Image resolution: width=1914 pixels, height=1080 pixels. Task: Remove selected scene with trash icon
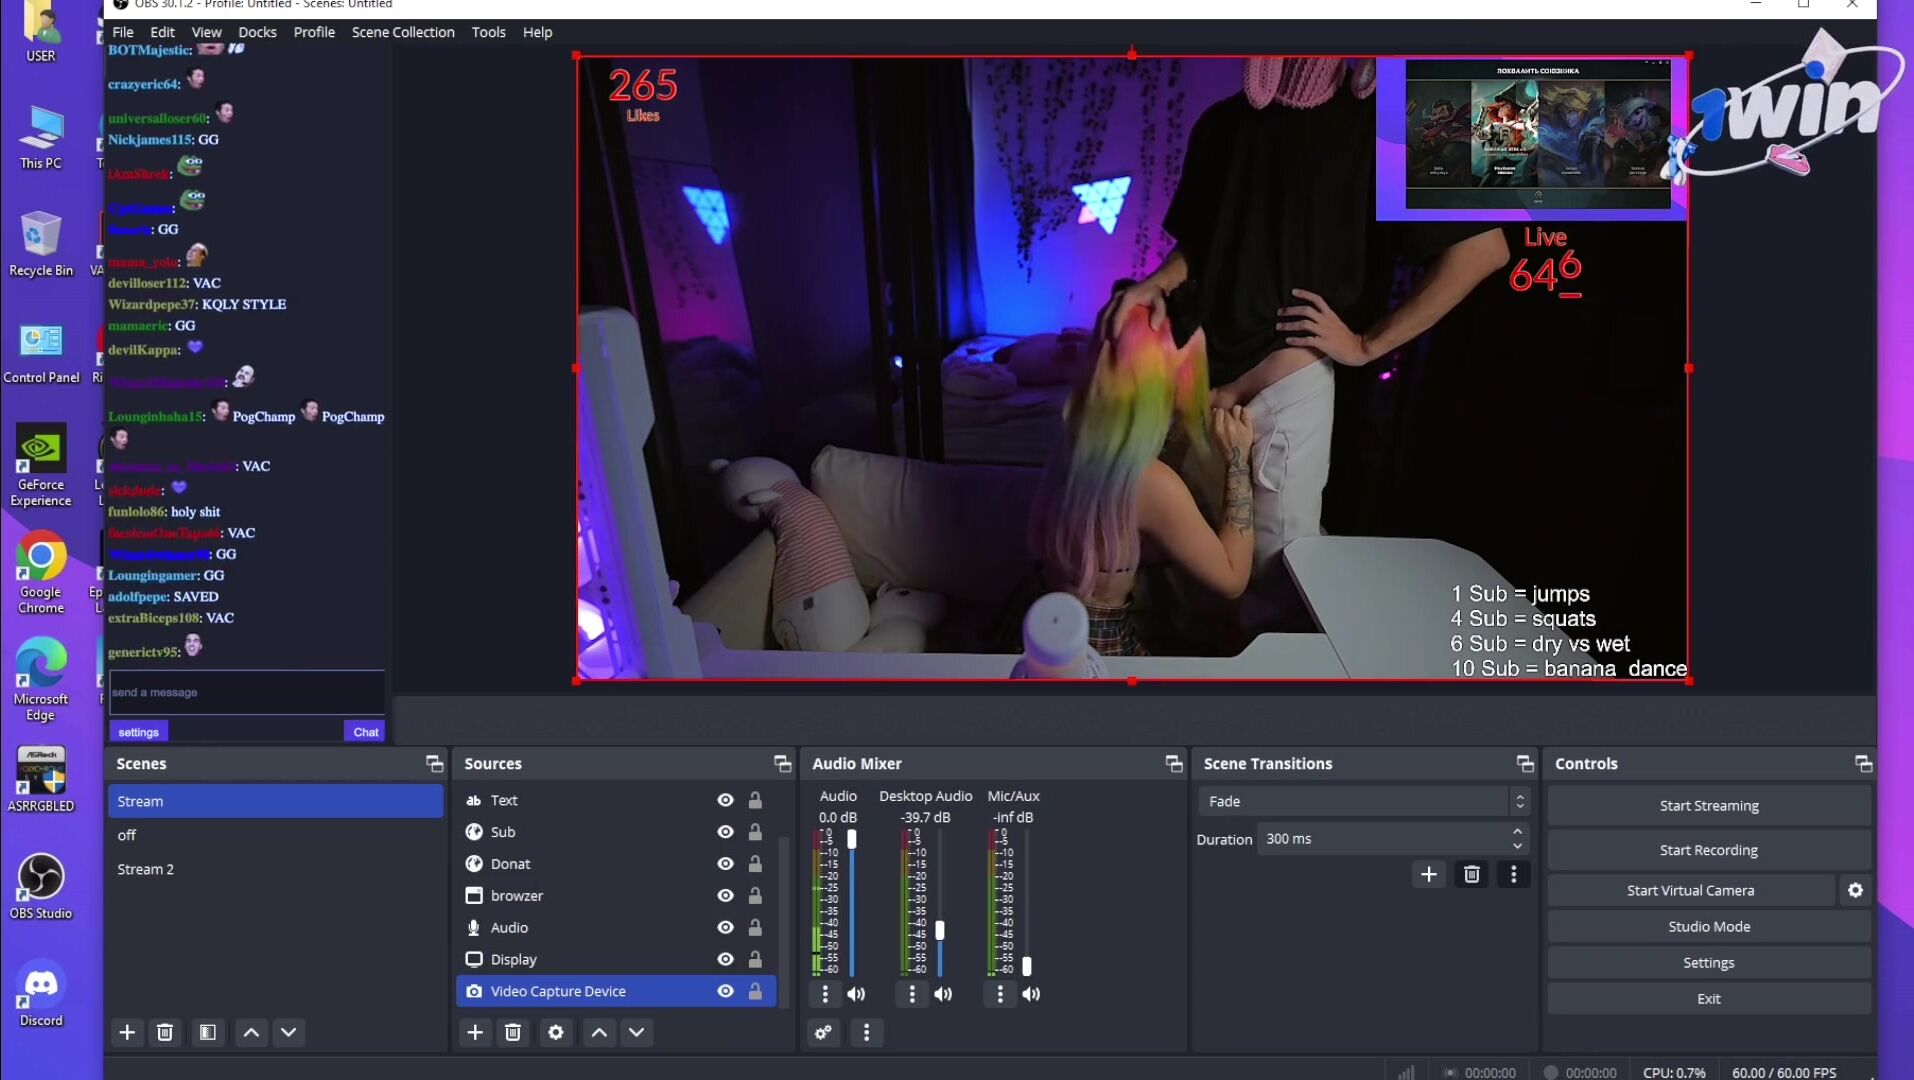pos(166,1032)
